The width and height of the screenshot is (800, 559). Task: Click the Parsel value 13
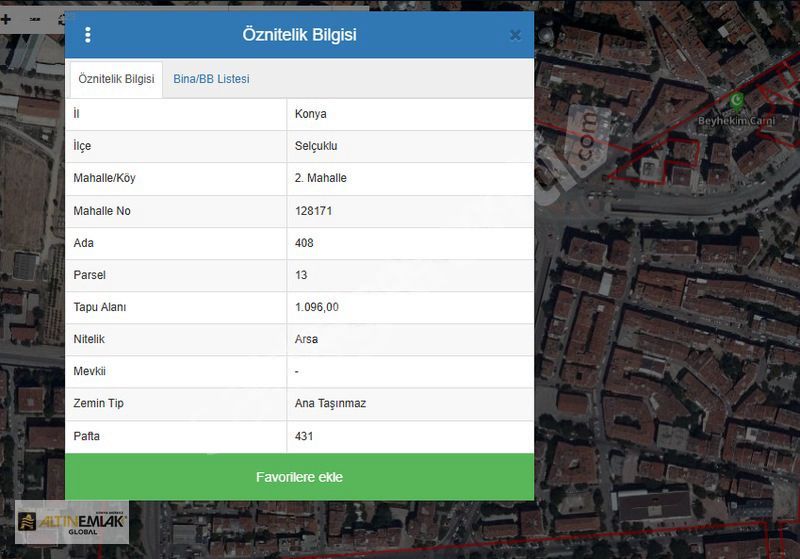click(301, 275)
